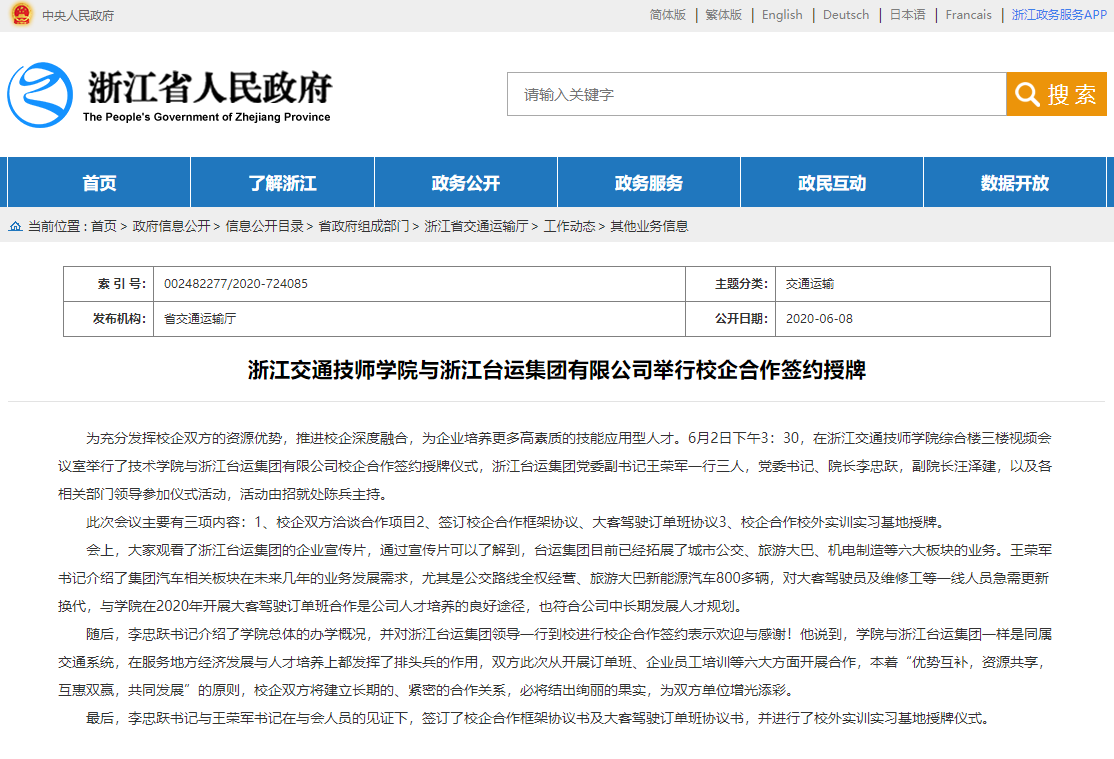This screenshot has height=759, width=1114.
Task: Open the 政务公开 navigation tab
Action: pos(465,183)
